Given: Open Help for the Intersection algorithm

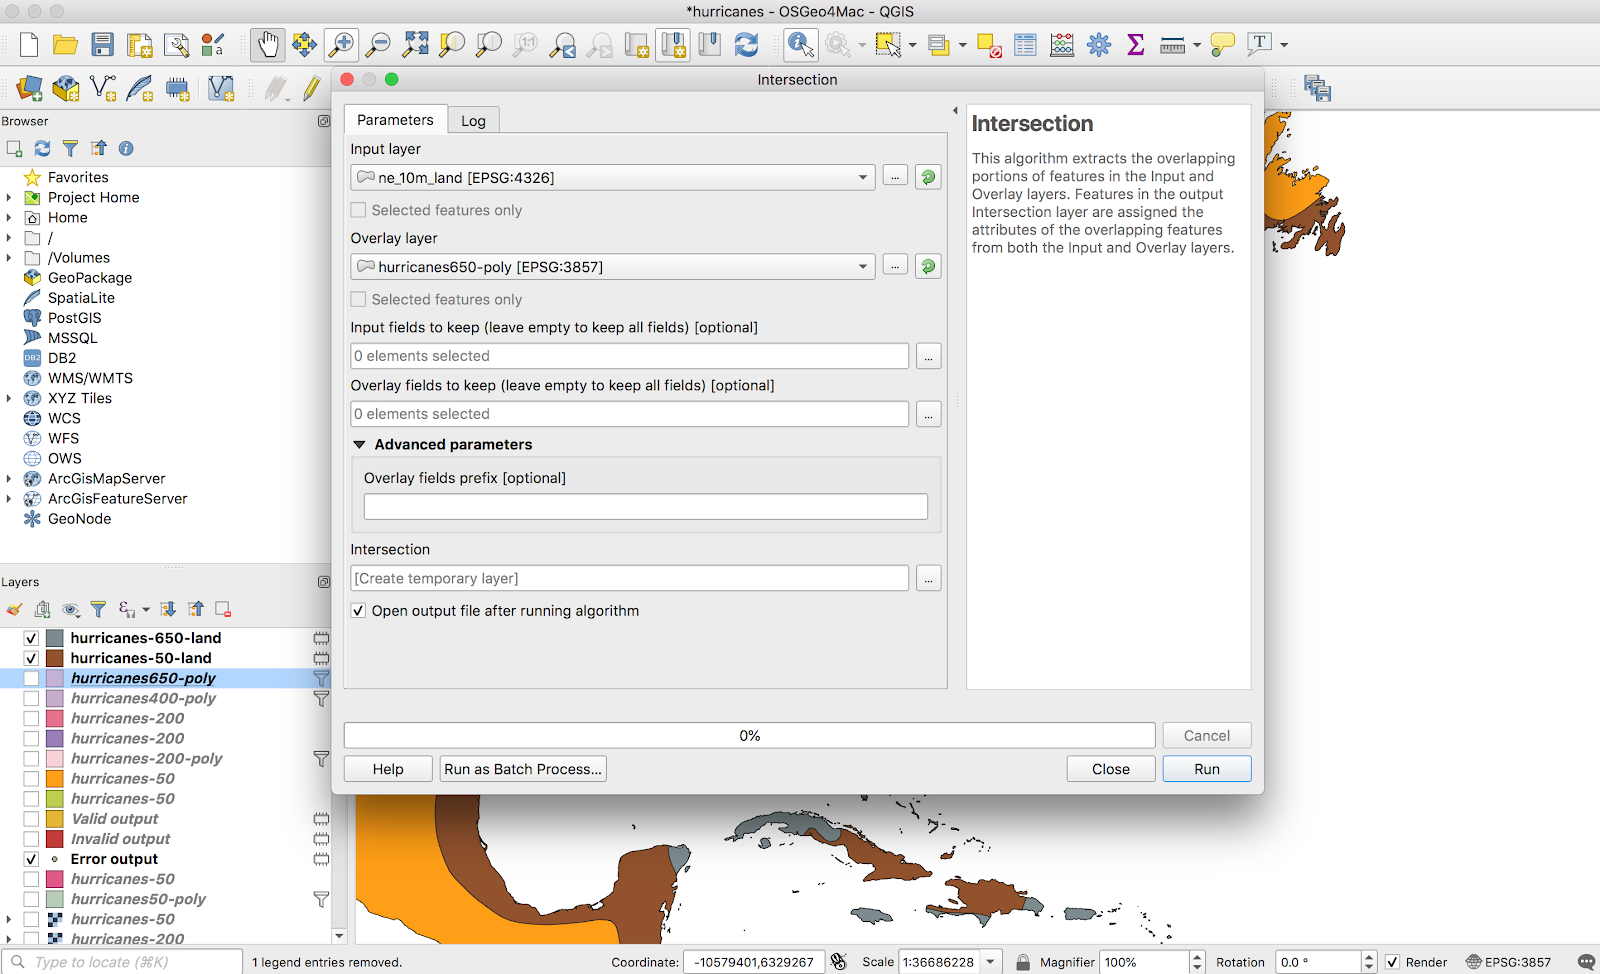Looking at the screenshot, I should (388, 769).
